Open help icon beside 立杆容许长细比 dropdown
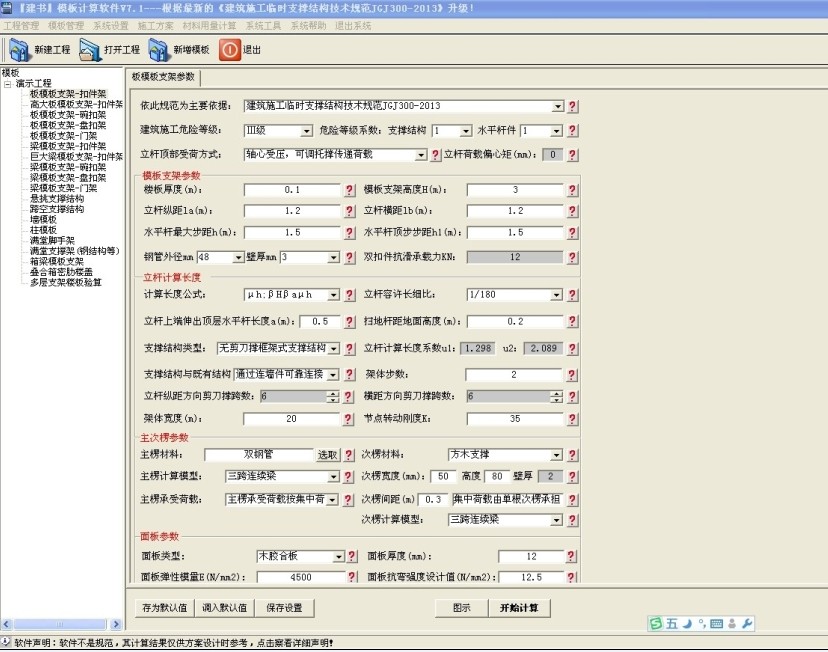828x652 pixels. (x=572, y=295)
